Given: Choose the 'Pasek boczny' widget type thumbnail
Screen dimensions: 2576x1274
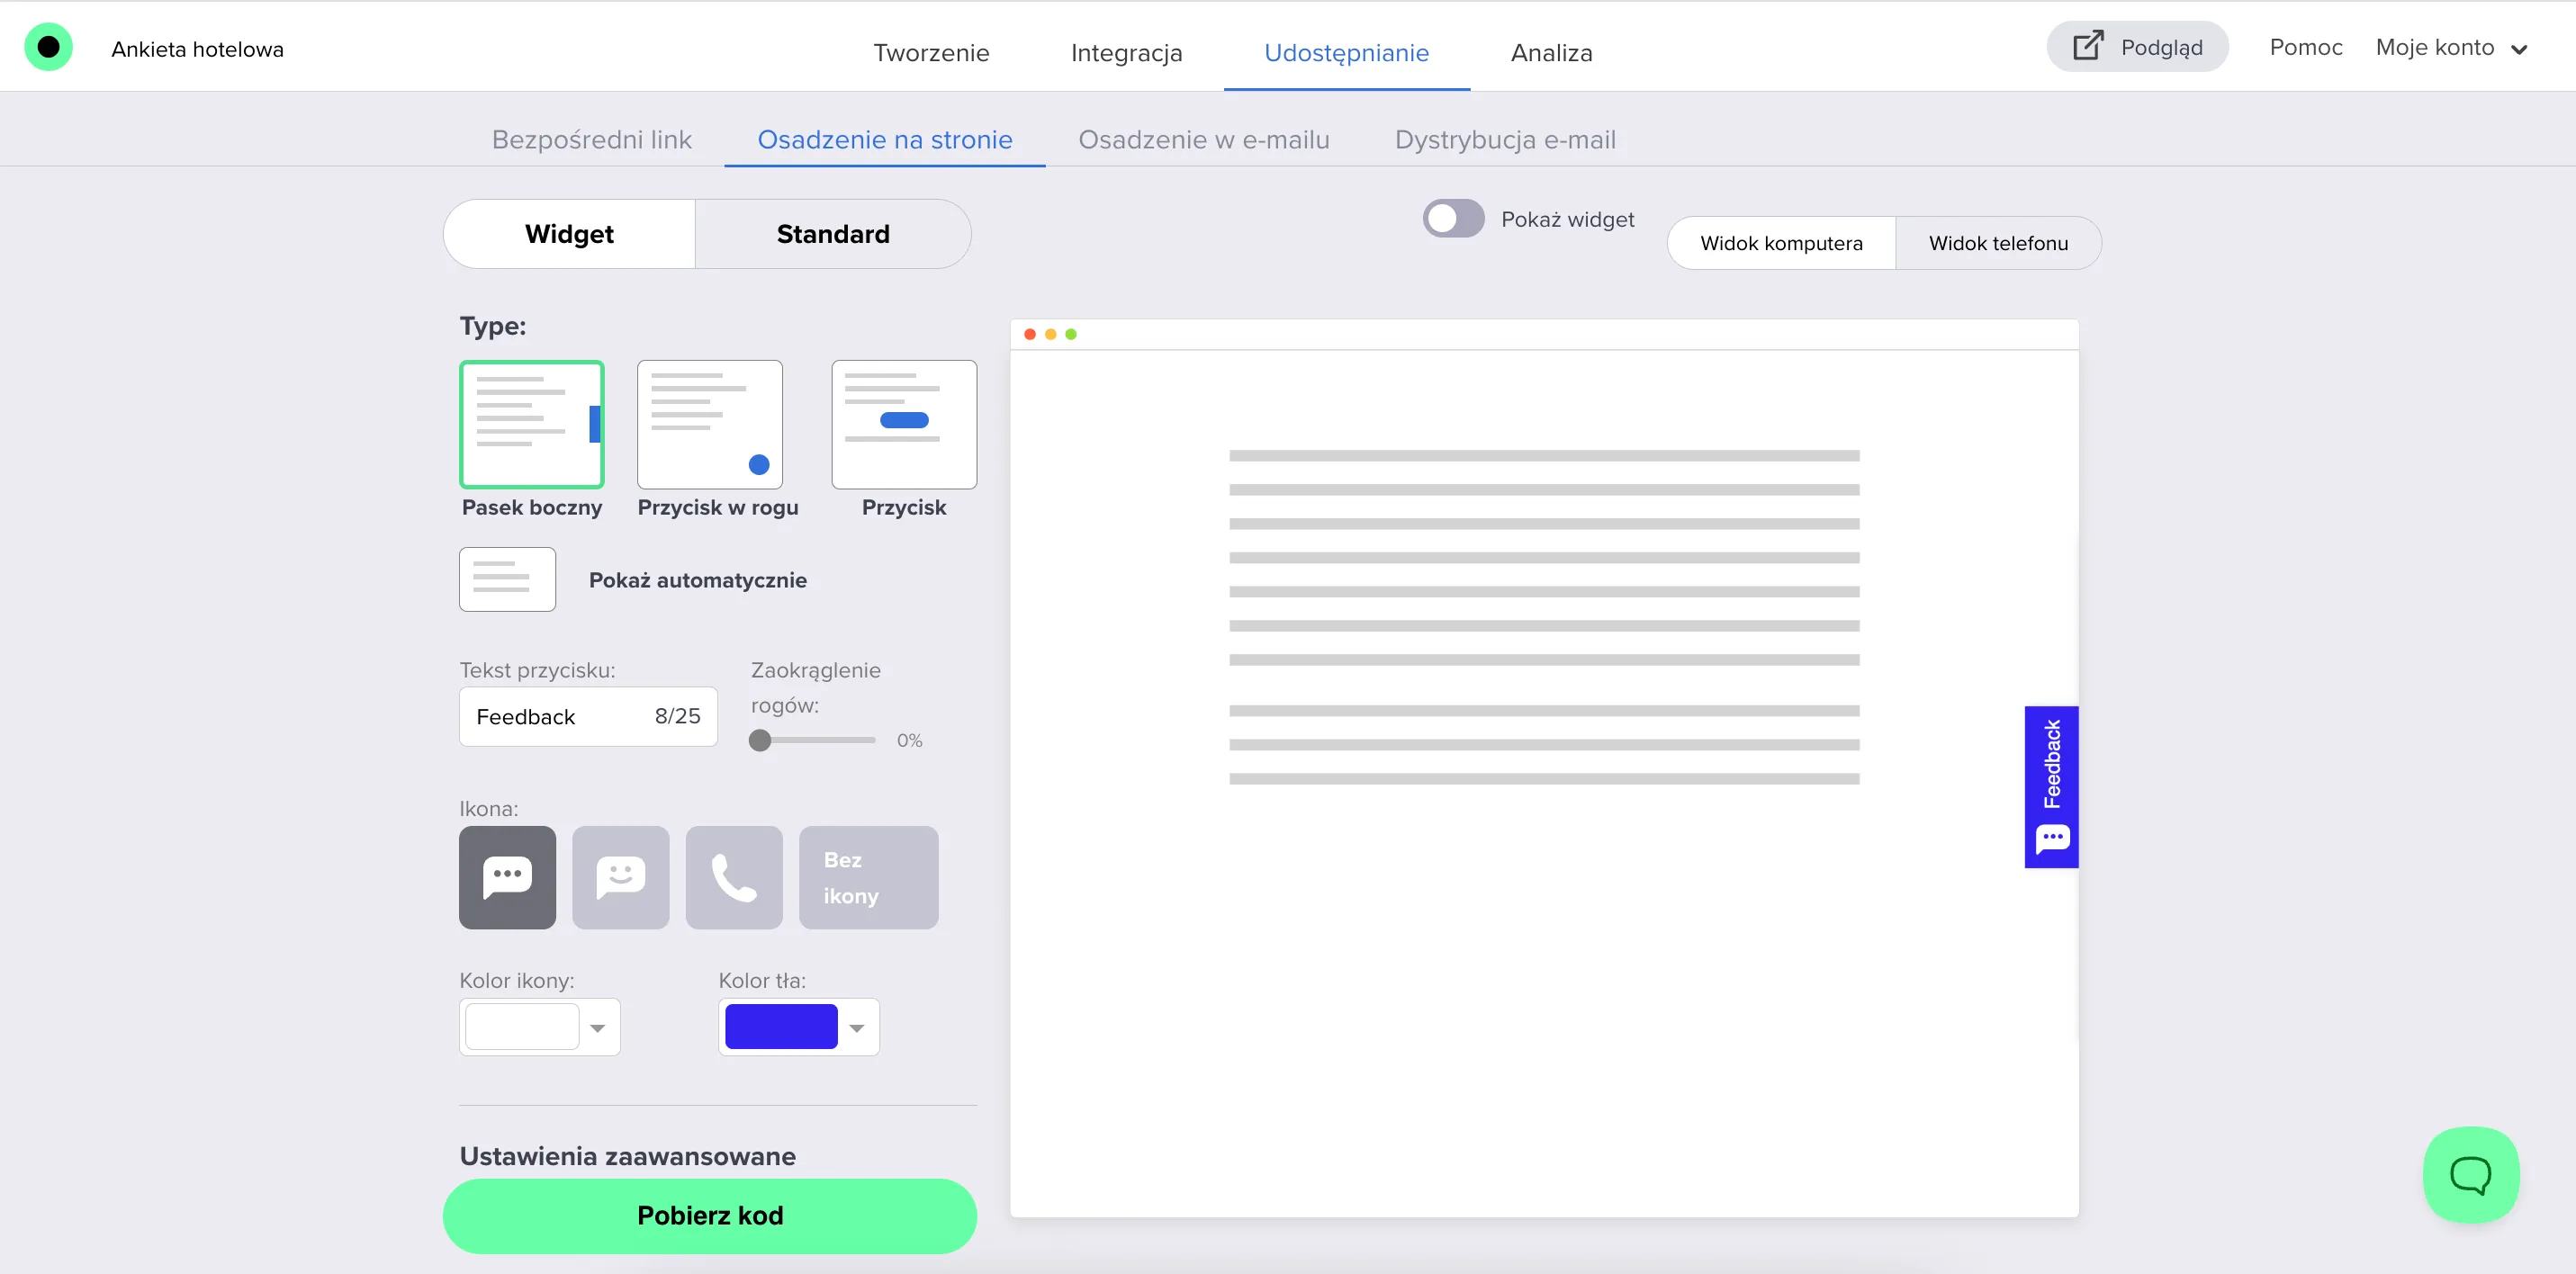Looking at the screenshot, I should [x=532, y=424].
